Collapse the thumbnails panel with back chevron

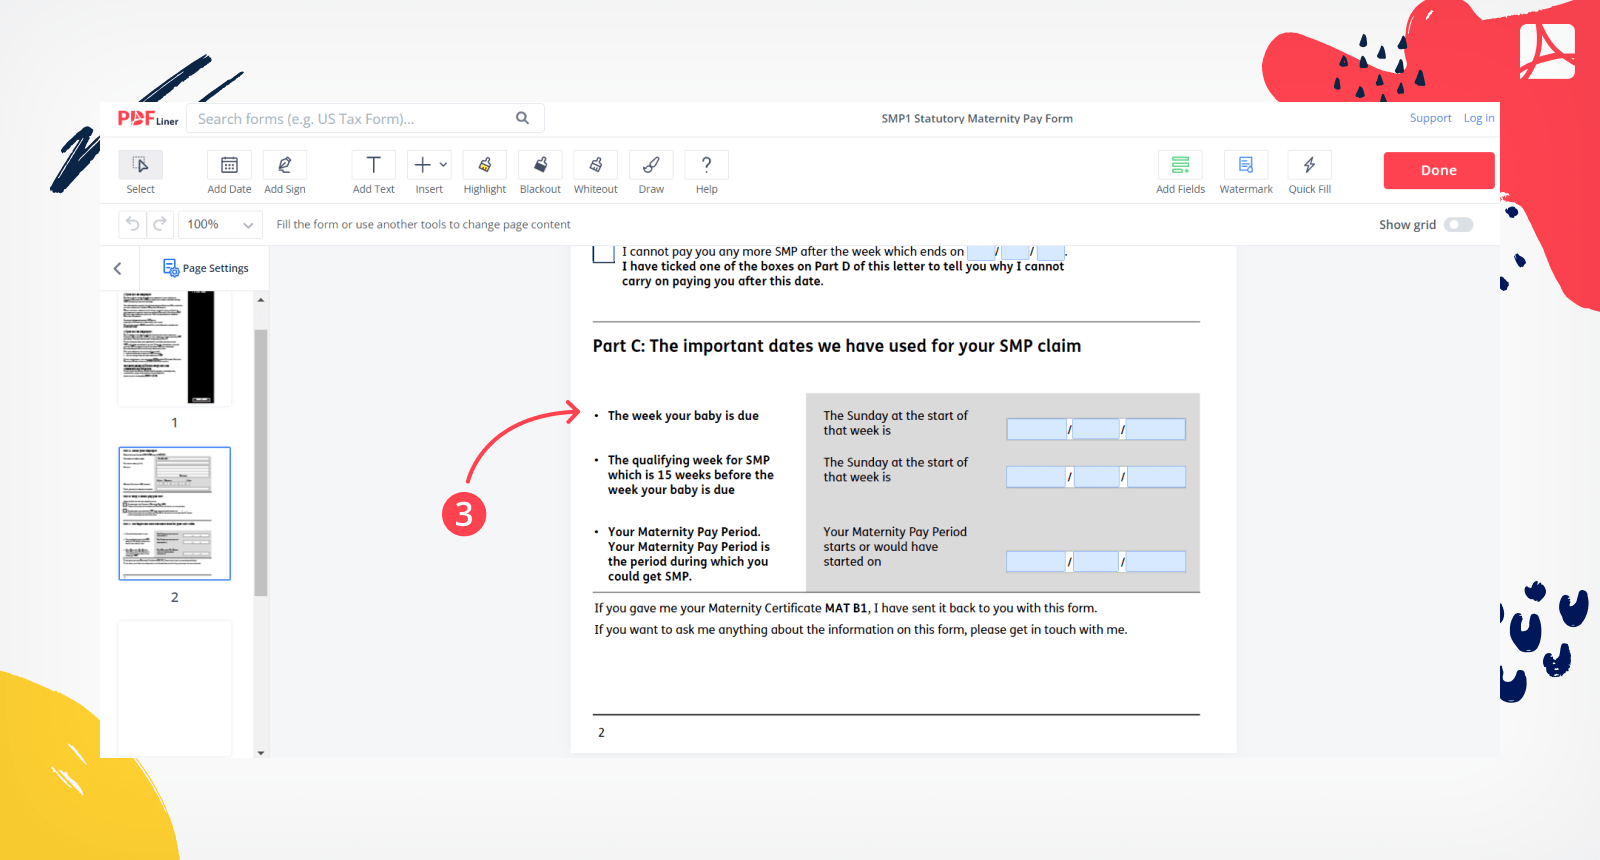click(118, 268)
